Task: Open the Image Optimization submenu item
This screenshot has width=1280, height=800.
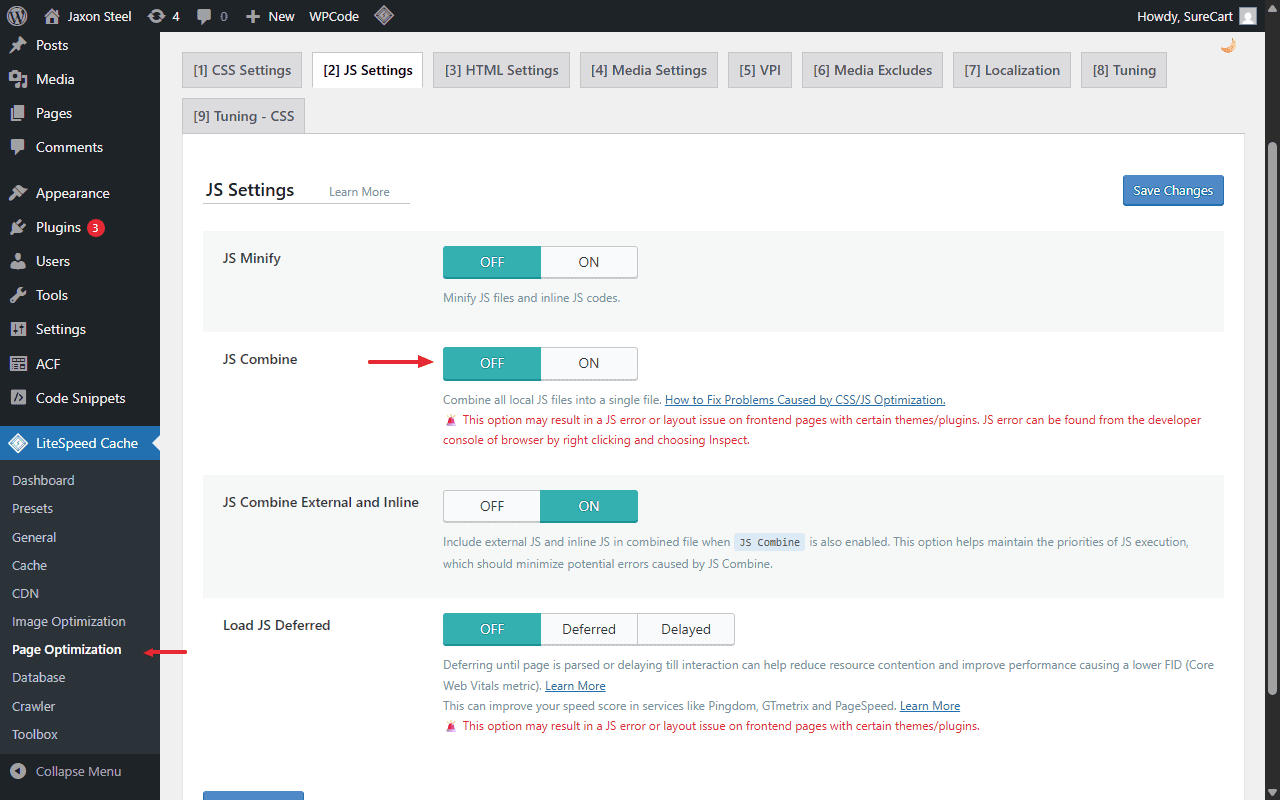Action: [69, 621]
